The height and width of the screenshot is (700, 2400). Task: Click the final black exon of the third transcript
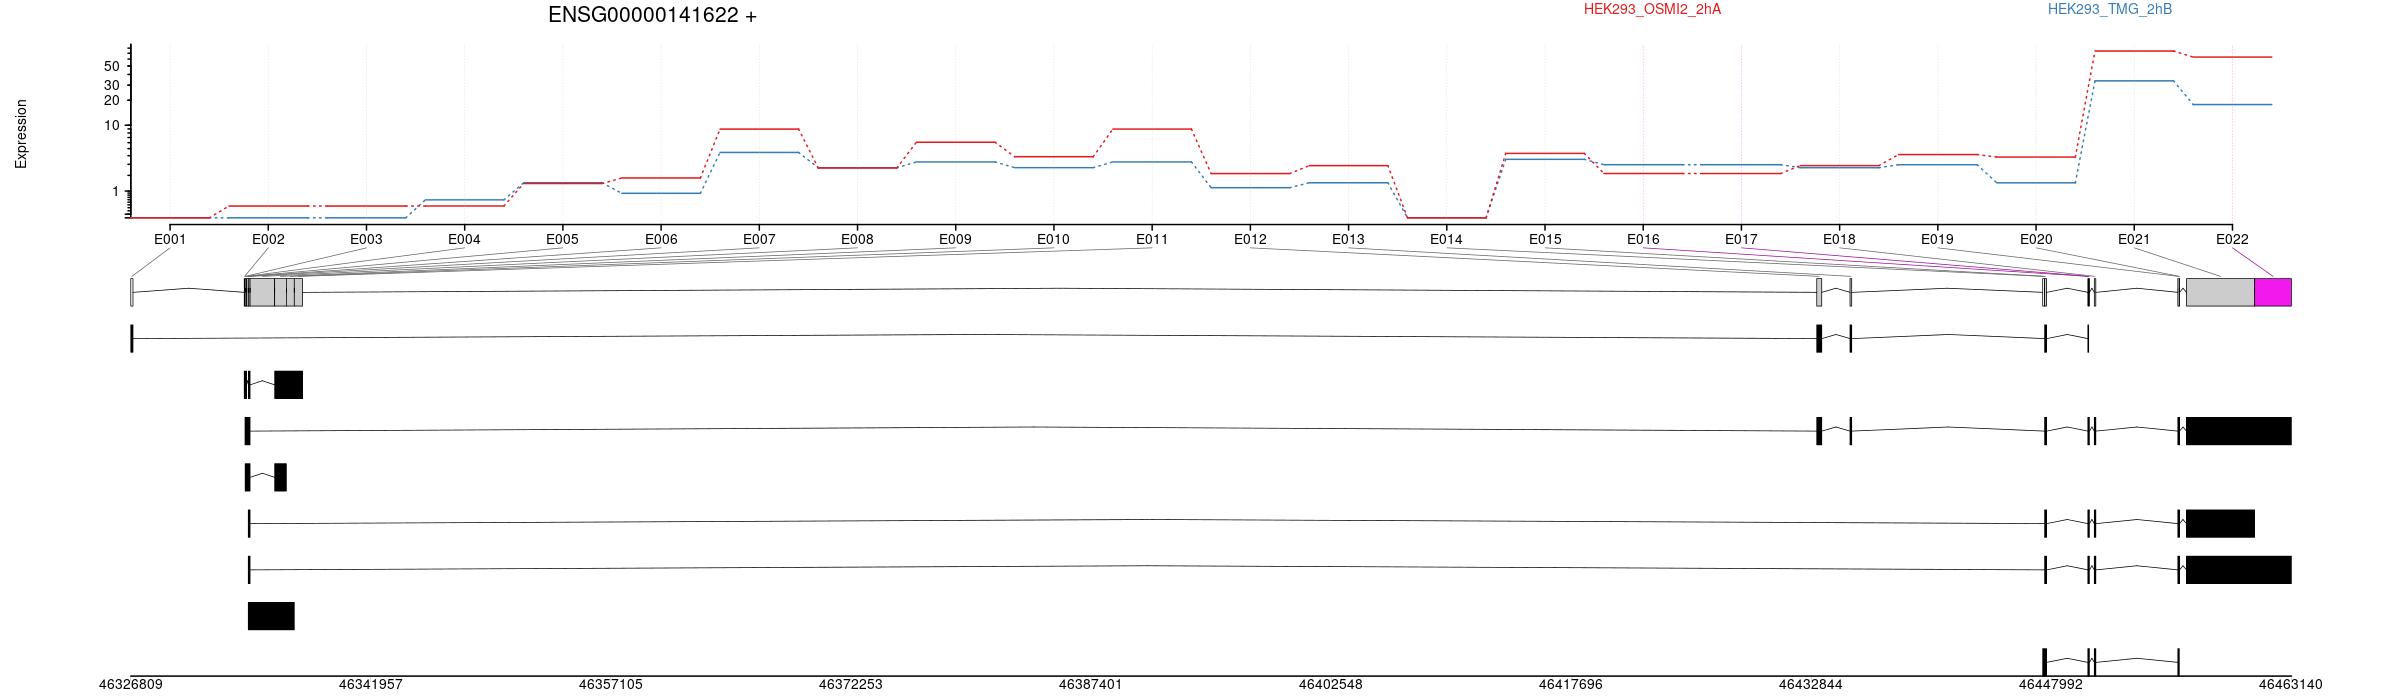[x=2238, y=431]
